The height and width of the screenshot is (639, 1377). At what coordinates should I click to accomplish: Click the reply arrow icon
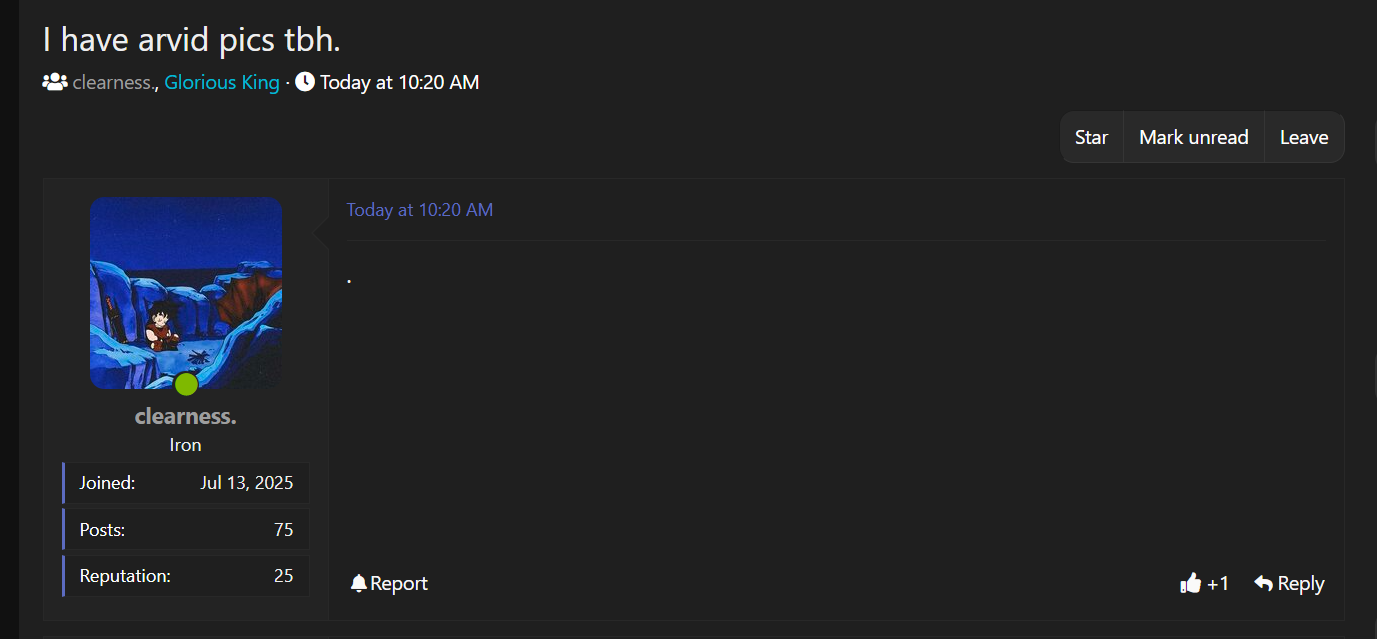[1264, 584]
